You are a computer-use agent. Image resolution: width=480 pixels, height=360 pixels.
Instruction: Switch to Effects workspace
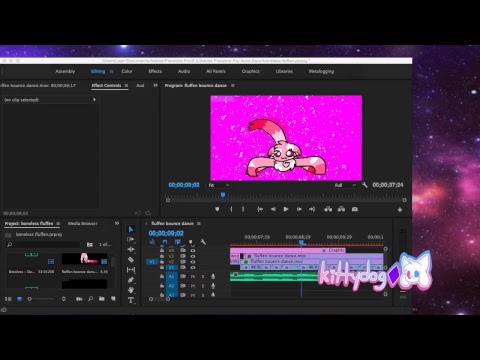coord(155,71)
